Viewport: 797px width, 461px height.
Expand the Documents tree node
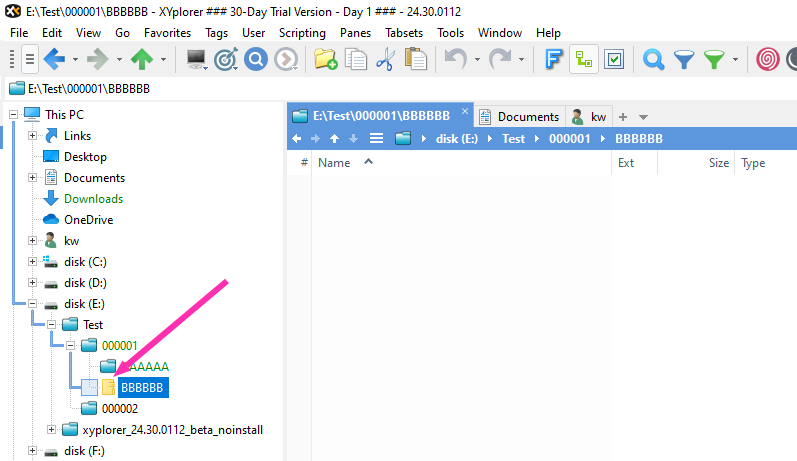coord(33,177)
